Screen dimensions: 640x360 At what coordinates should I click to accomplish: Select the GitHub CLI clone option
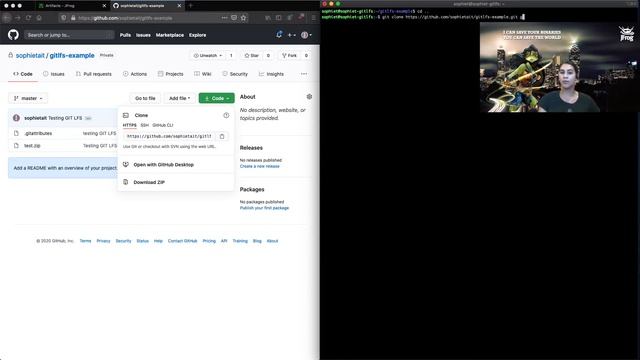163,125
